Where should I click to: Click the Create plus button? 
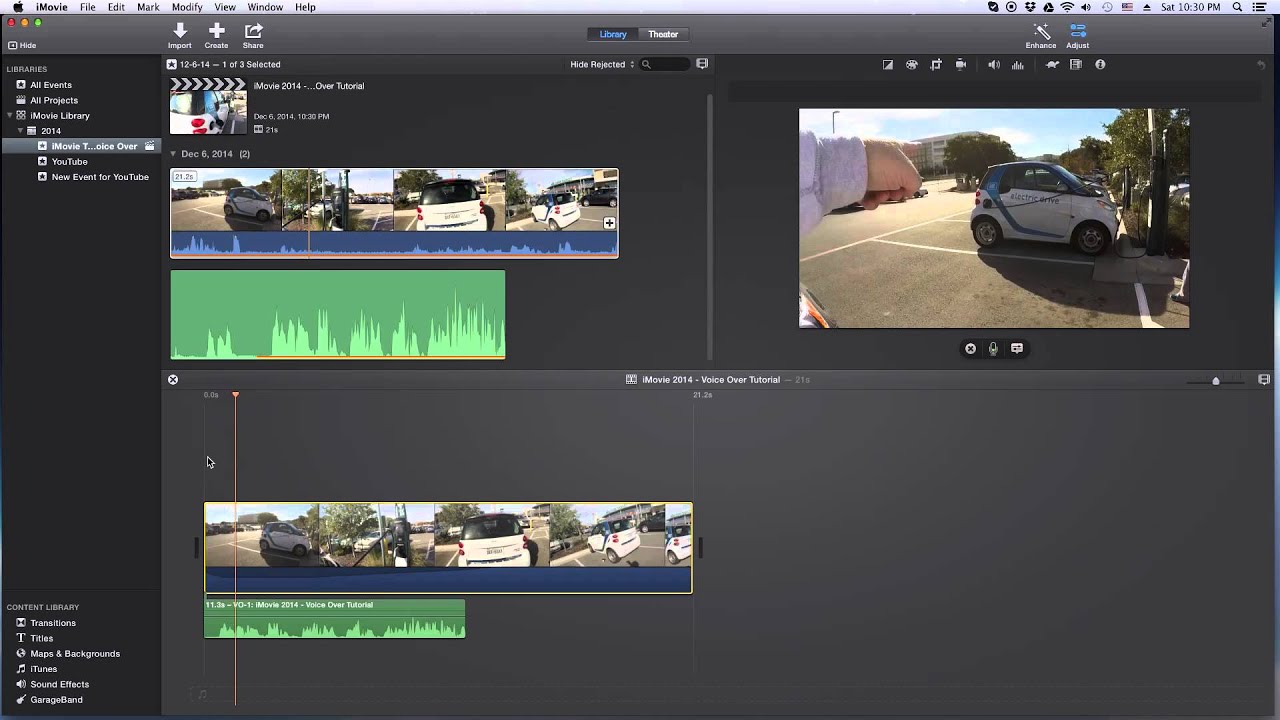coord(216,36)
